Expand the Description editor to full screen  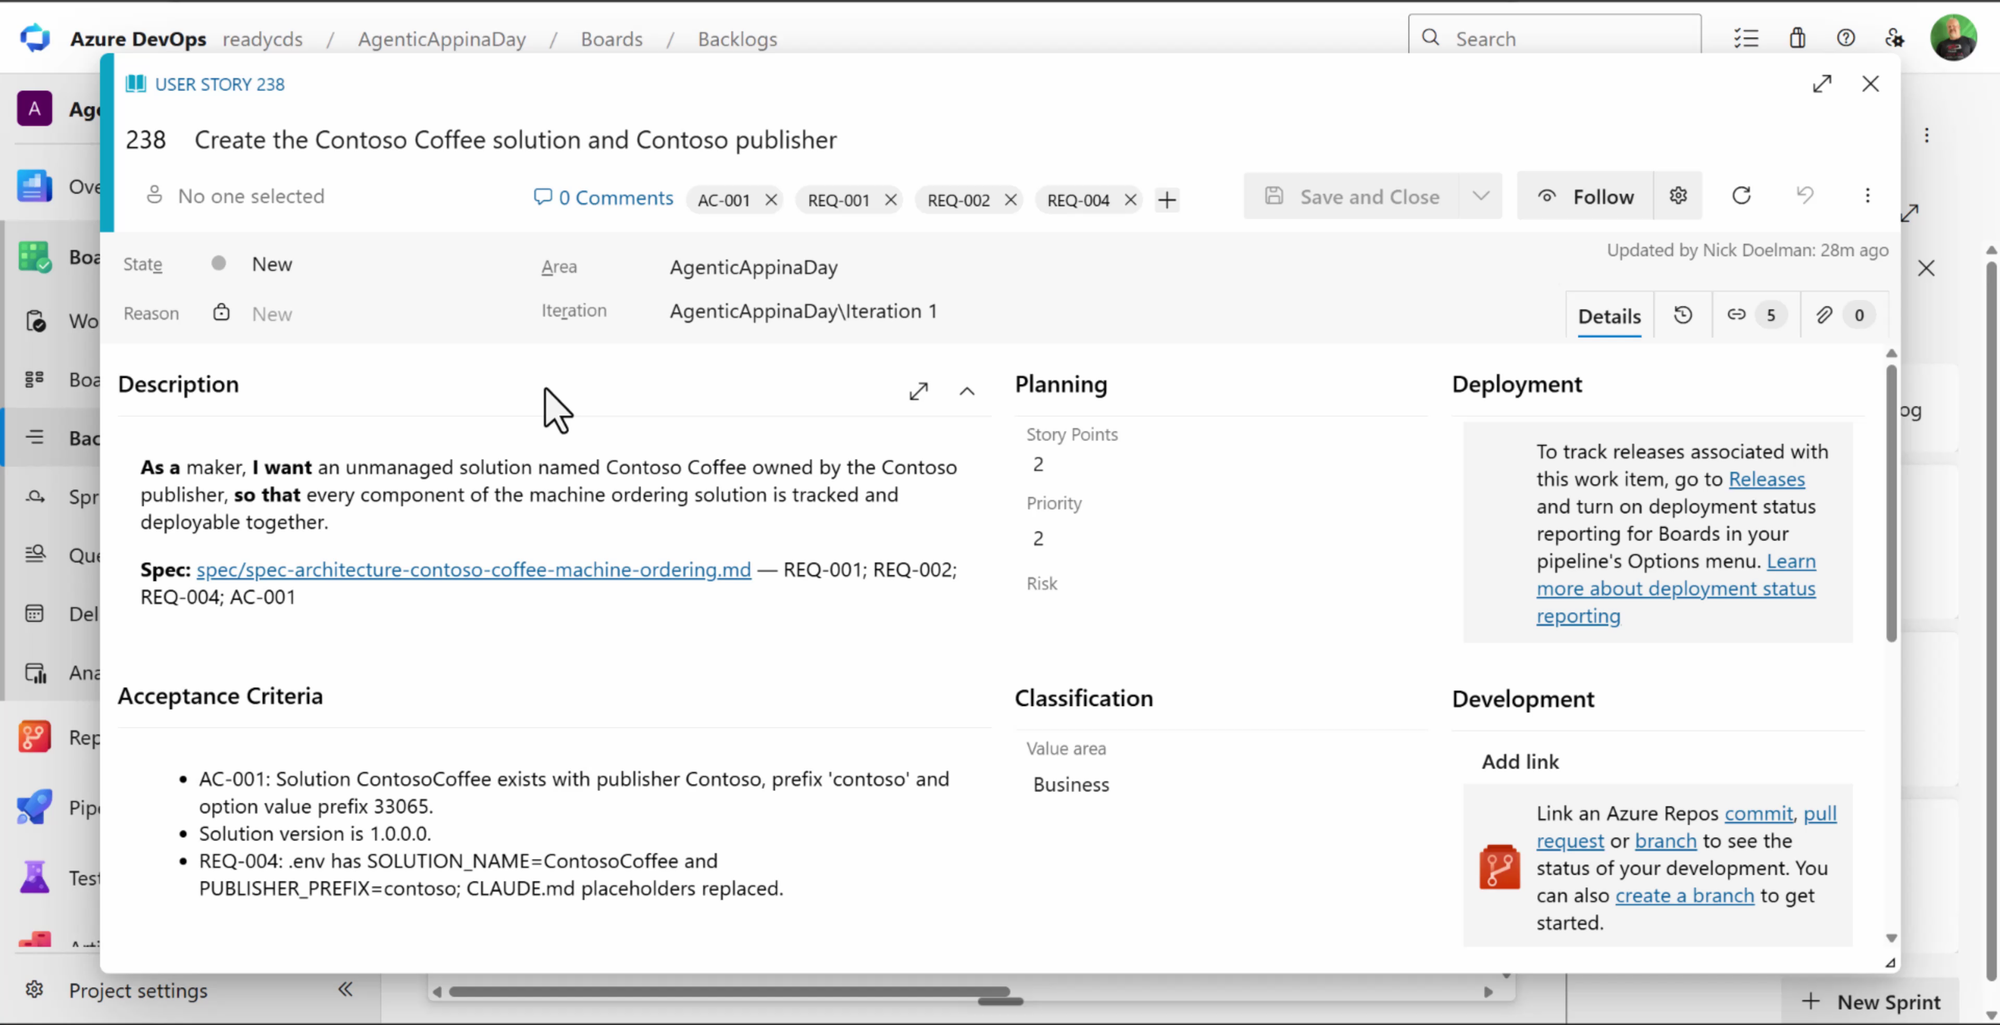coord(918,391)
